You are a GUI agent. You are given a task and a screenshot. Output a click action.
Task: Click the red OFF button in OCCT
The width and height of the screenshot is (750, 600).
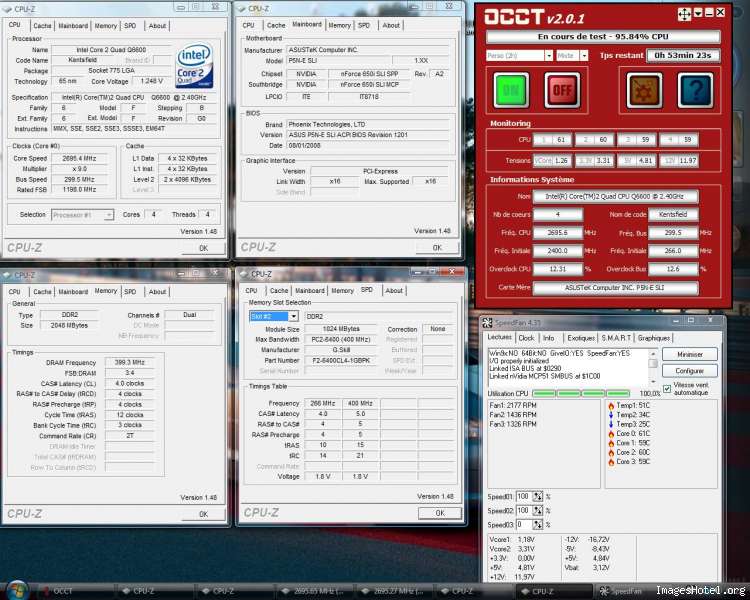tap(562, 90)
